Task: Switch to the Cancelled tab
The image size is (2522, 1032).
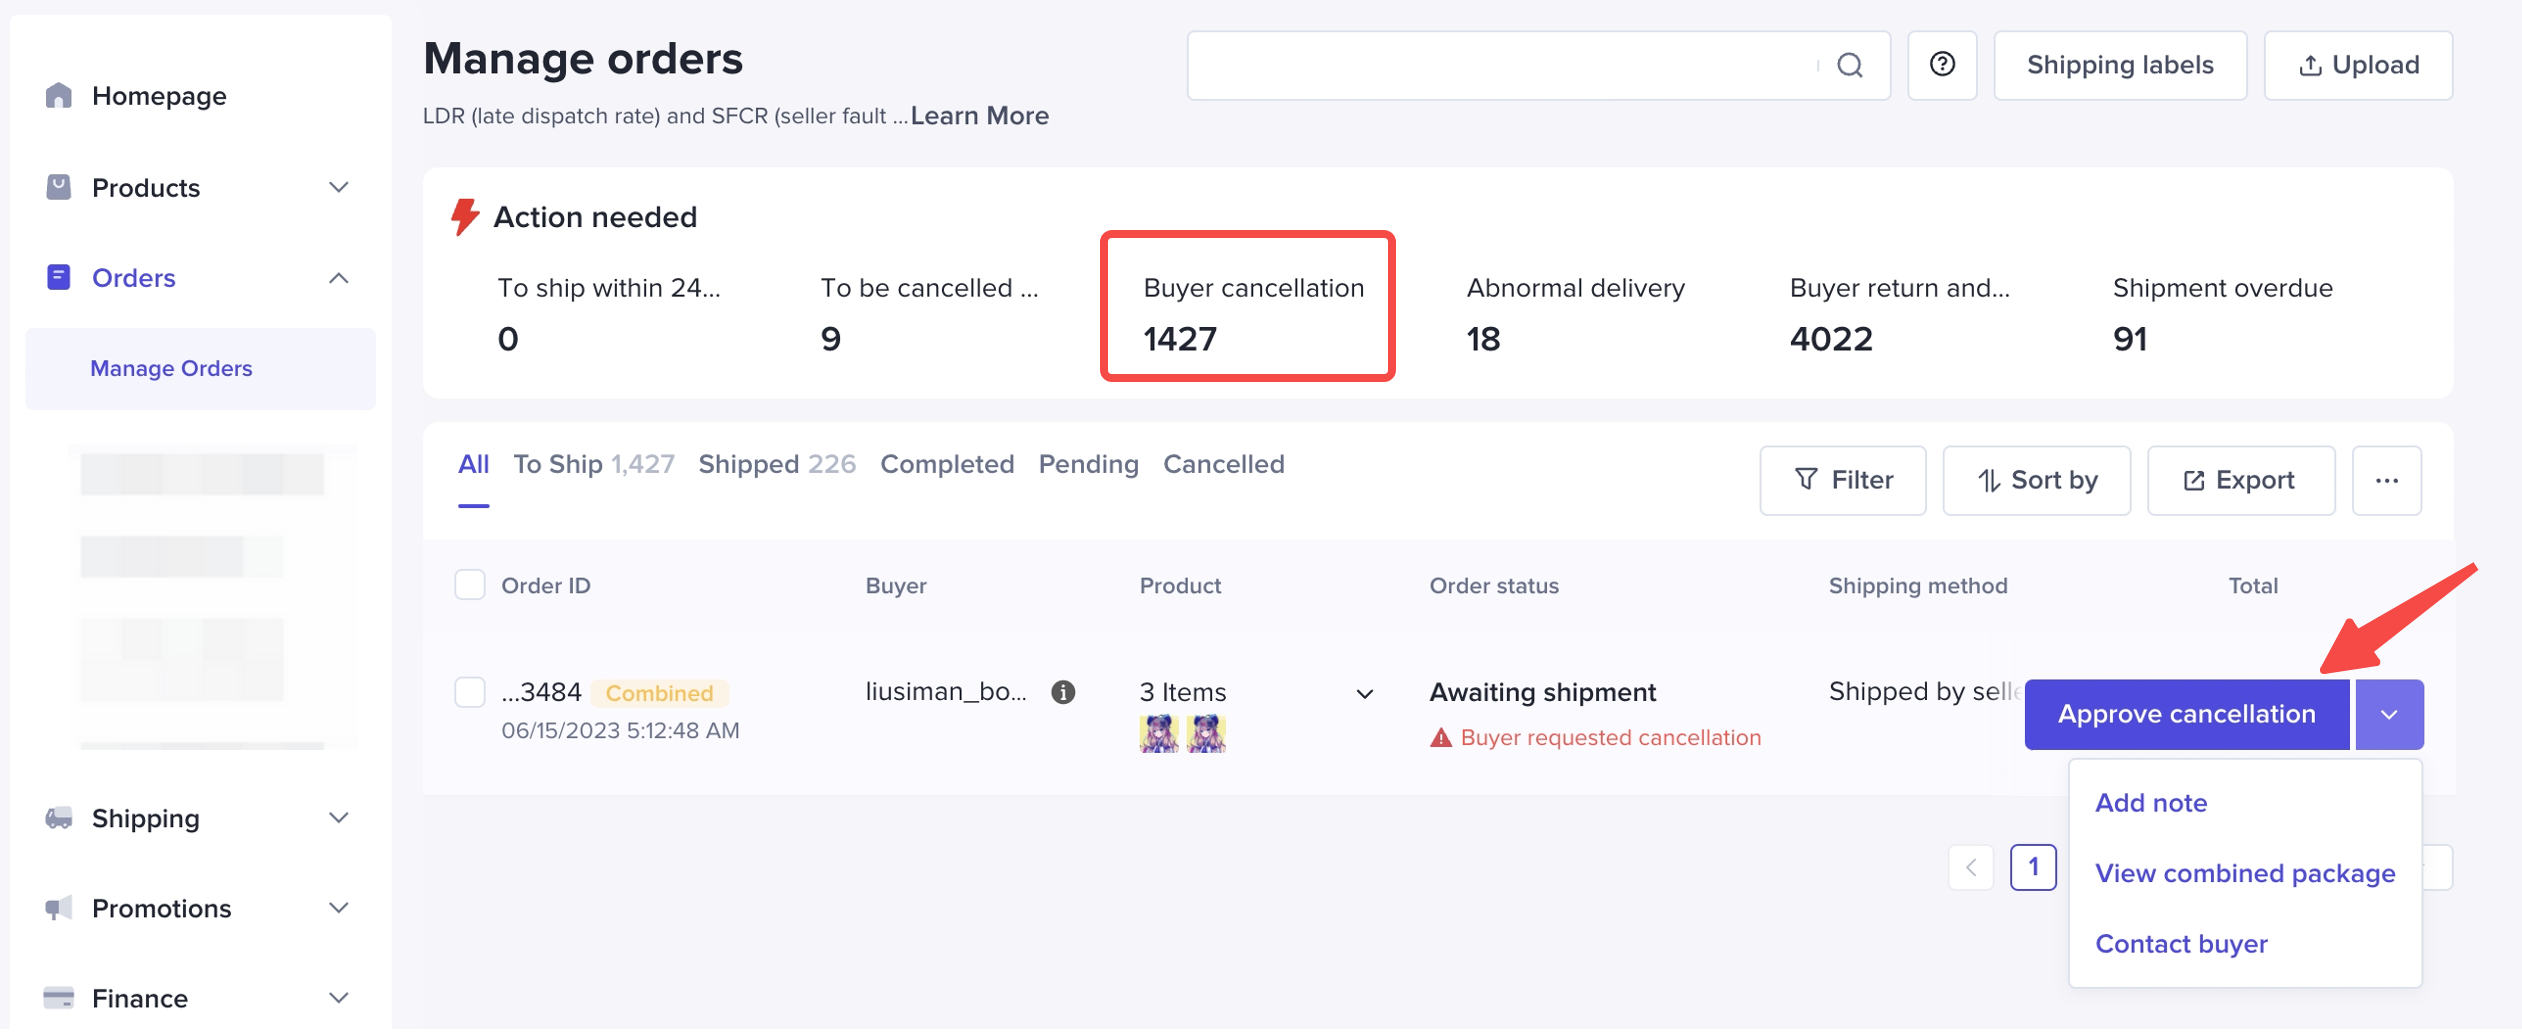Action: (1223, 465)
